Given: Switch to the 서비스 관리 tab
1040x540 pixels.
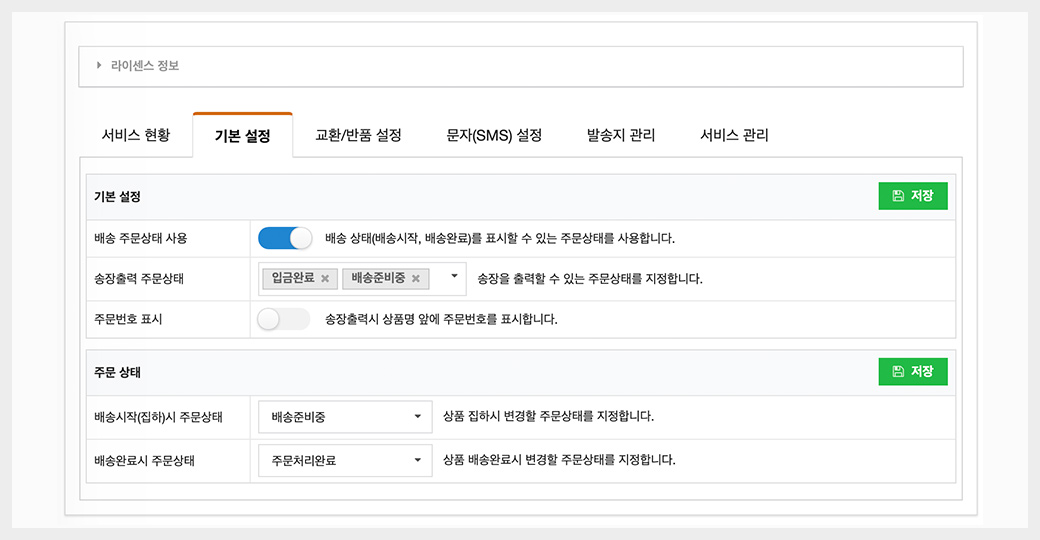Looking at the screenshot, I should (x=734, y=135).
